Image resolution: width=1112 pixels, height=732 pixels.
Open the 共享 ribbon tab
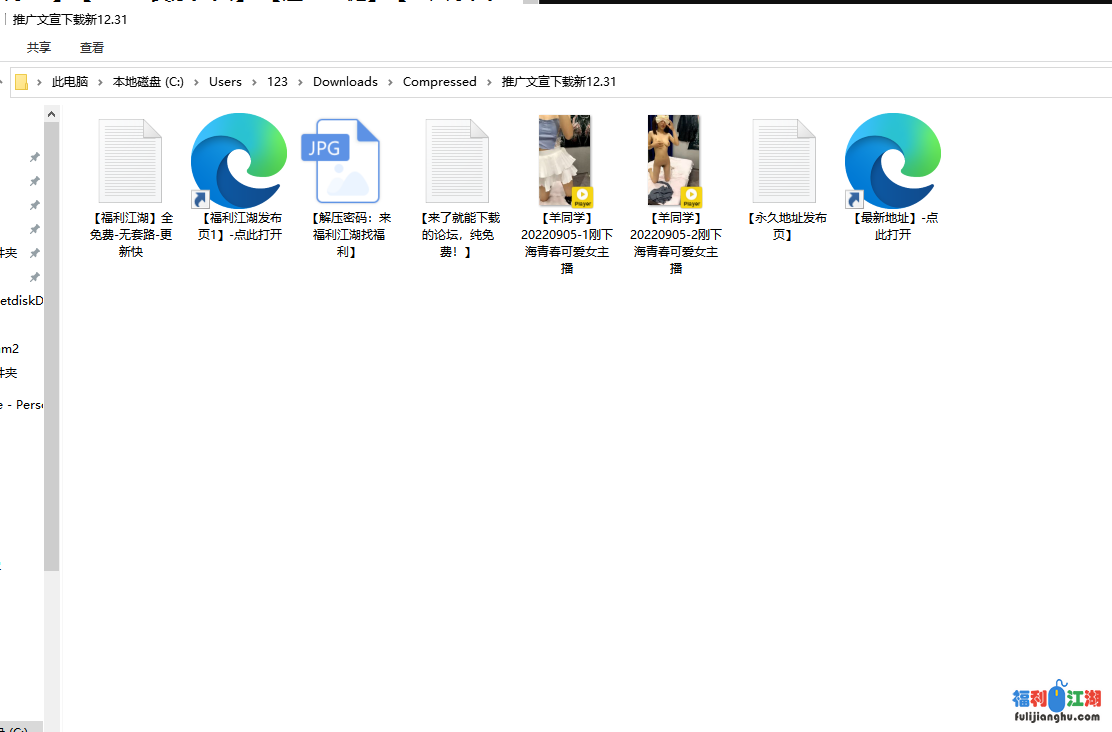[x=39, y=47]
